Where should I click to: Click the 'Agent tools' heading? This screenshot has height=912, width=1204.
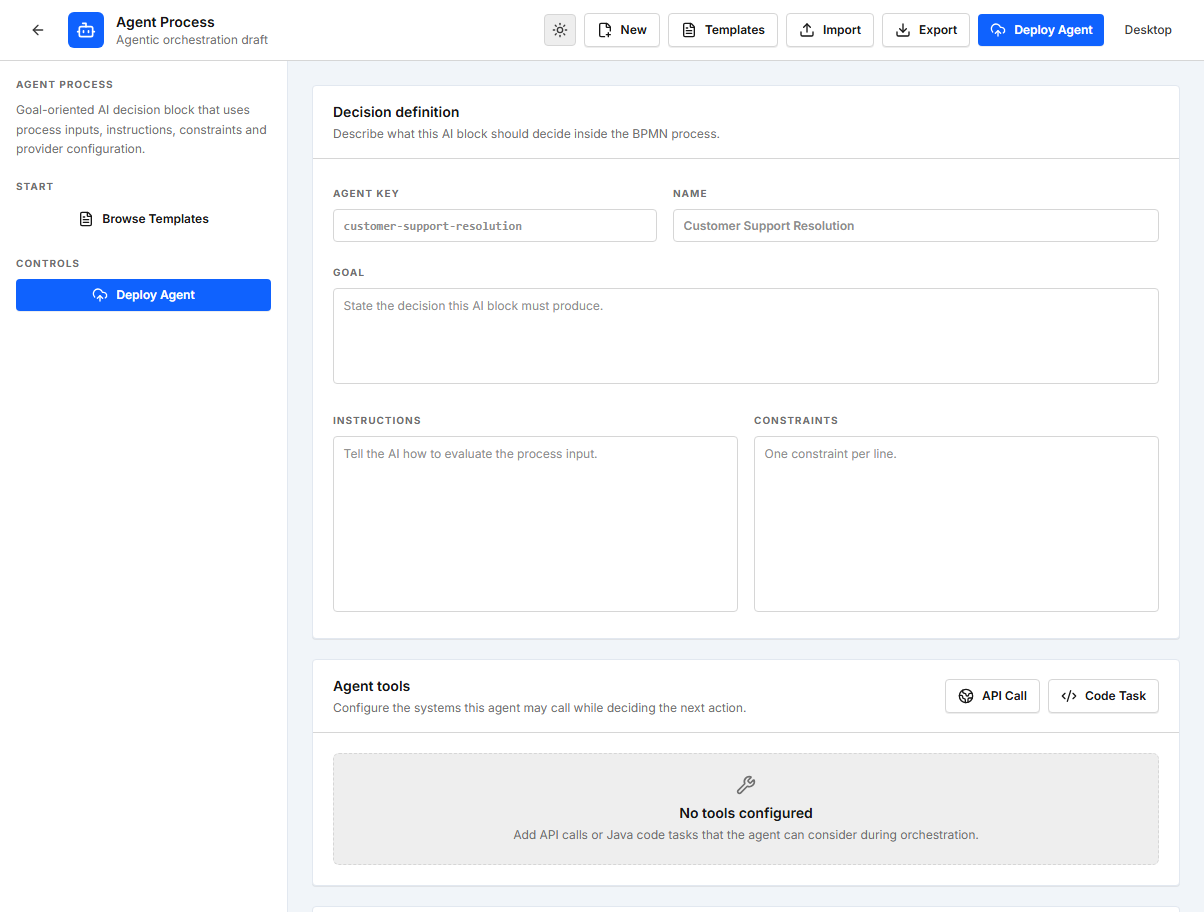[x=372, y=686]
